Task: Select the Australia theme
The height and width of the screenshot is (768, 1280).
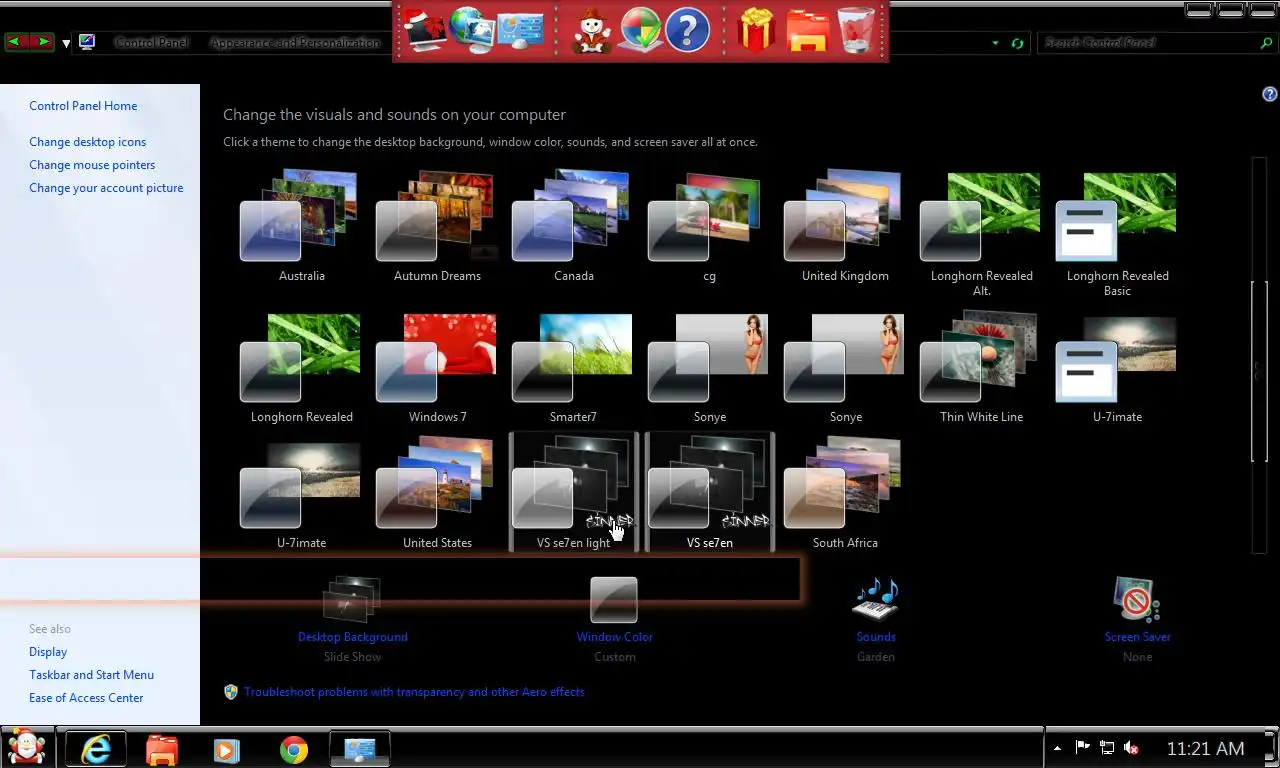Action: 301,226
